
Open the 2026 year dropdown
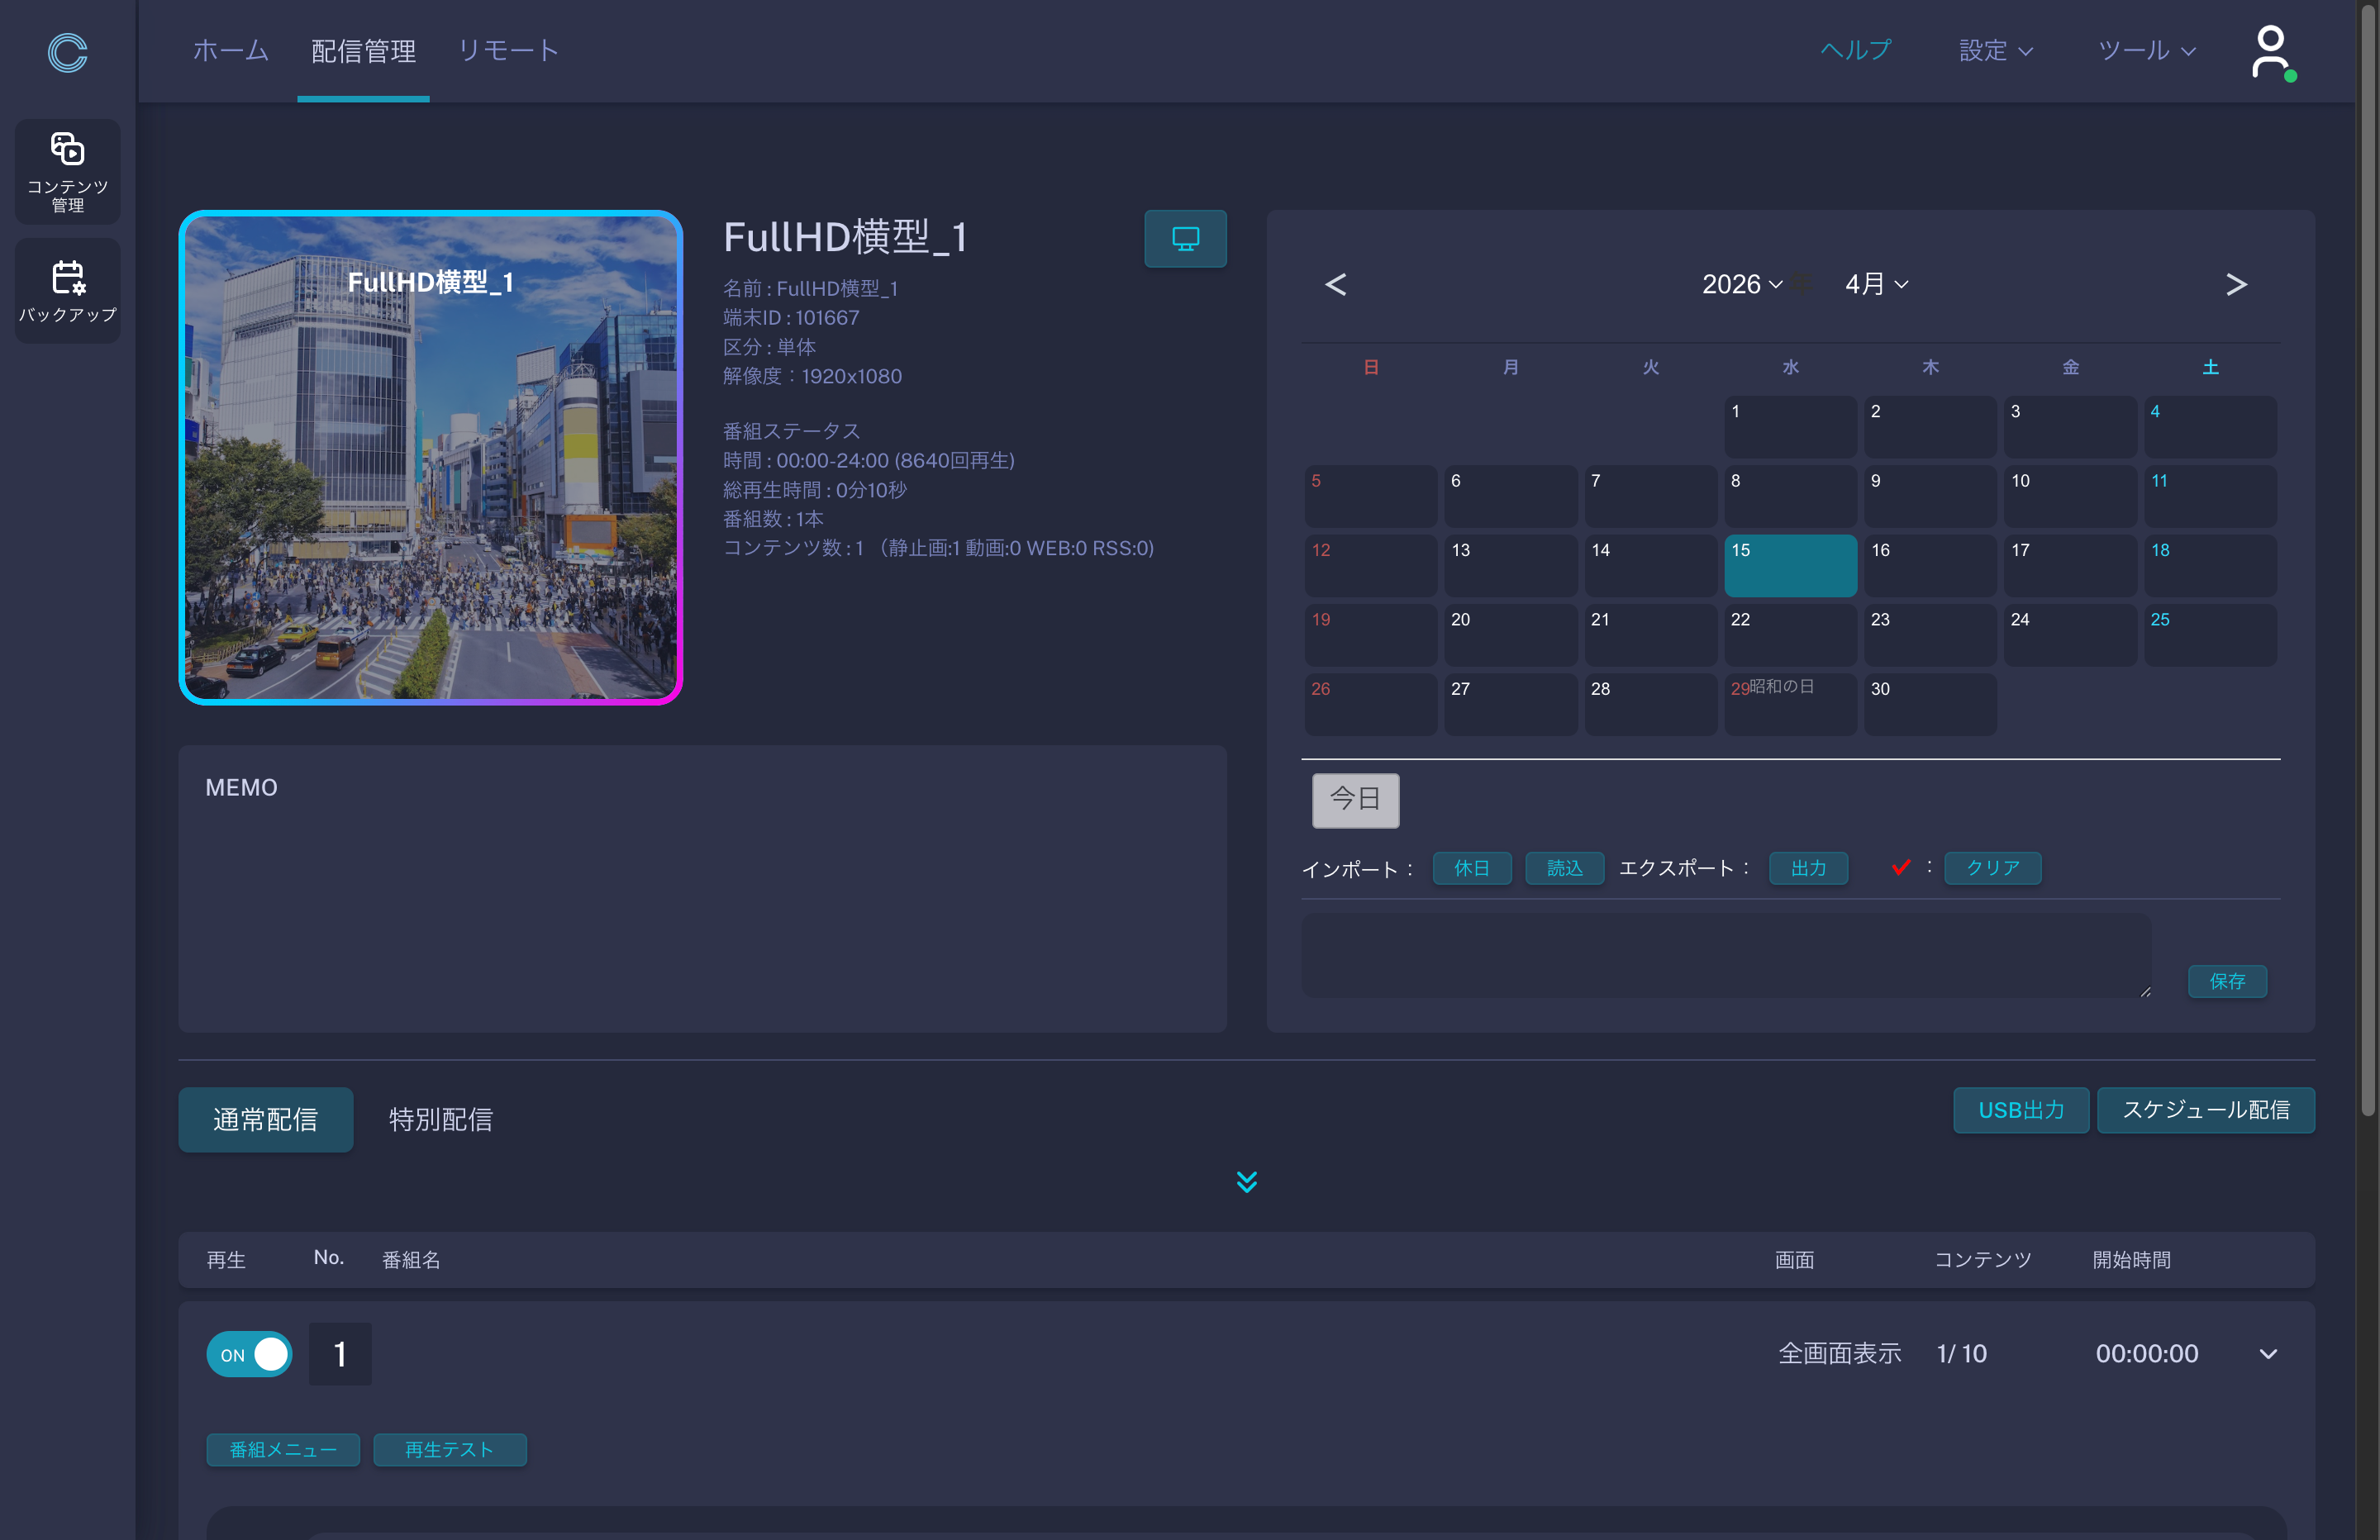(1741, 285)
